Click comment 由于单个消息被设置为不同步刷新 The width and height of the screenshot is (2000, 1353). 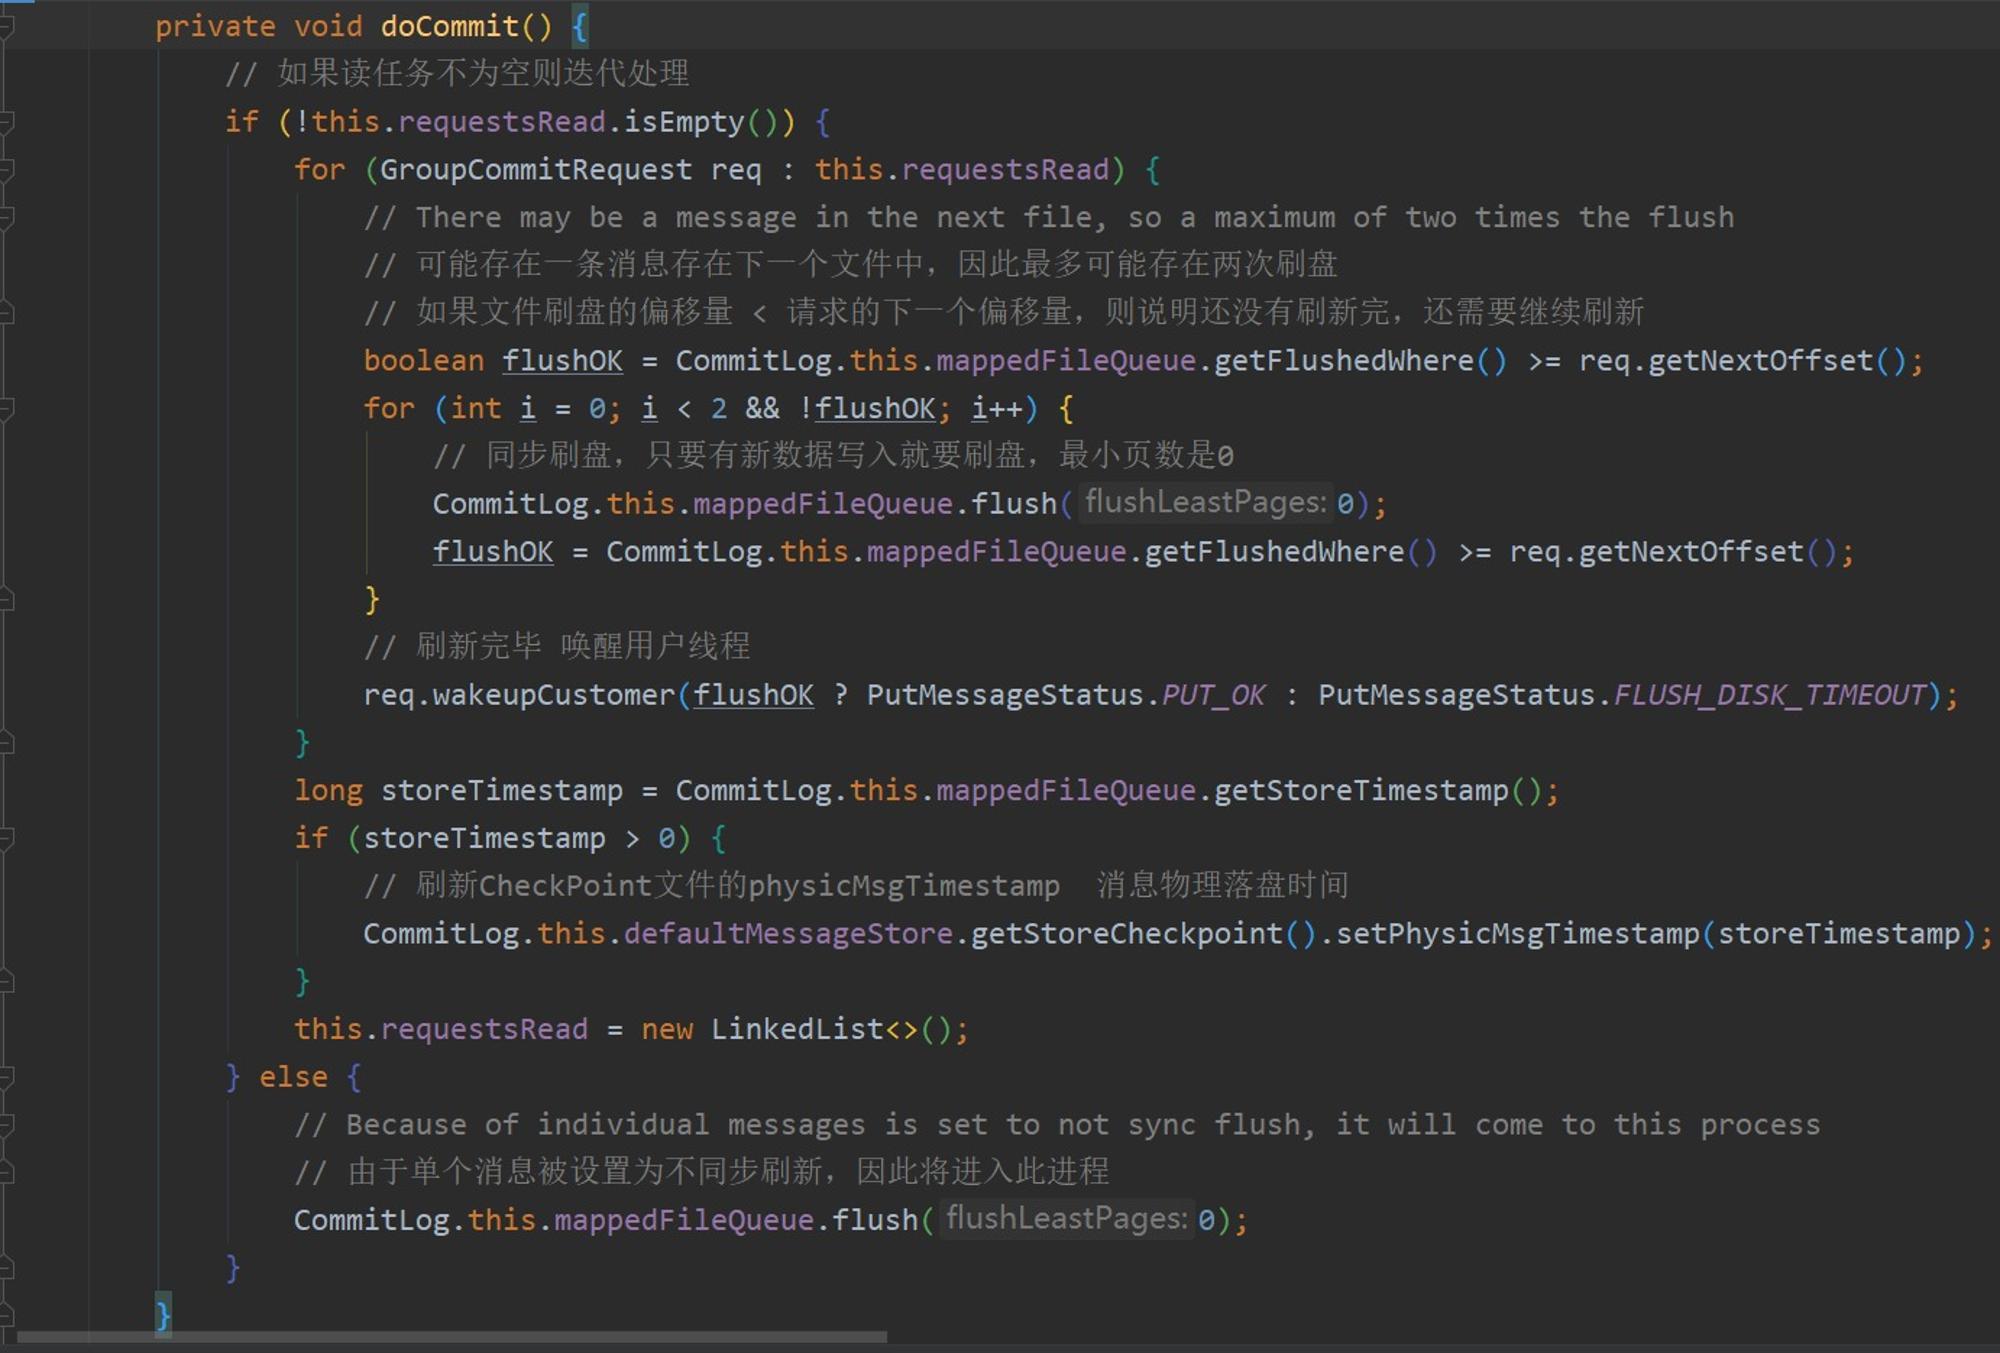coord(702,1172)
